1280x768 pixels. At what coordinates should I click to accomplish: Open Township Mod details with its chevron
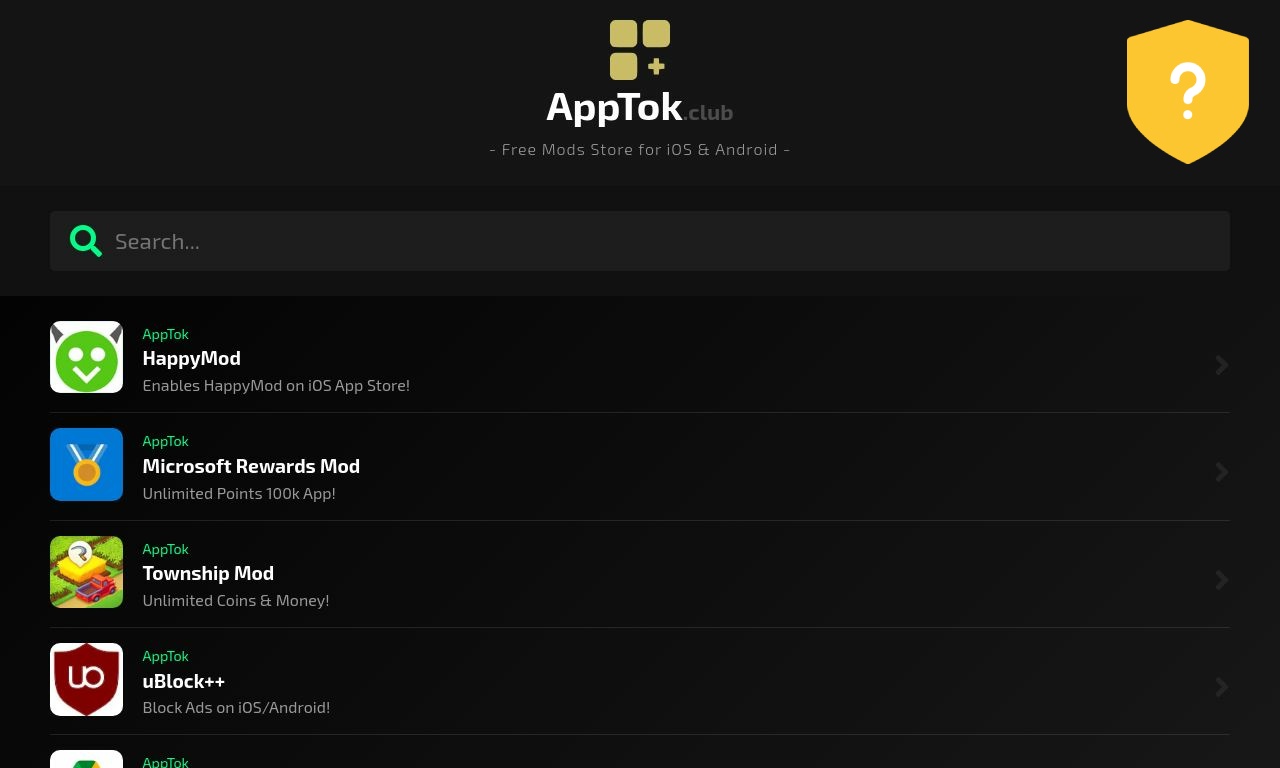[1221, 579]
